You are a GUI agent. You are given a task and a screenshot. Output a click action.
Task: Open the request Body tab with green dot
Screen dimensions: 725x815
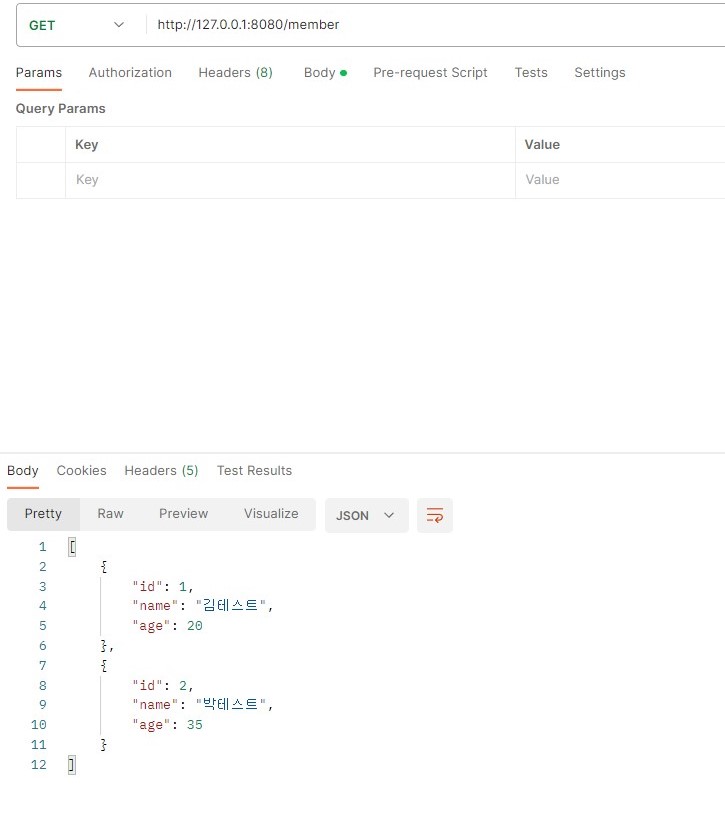(x=324, y=73)
